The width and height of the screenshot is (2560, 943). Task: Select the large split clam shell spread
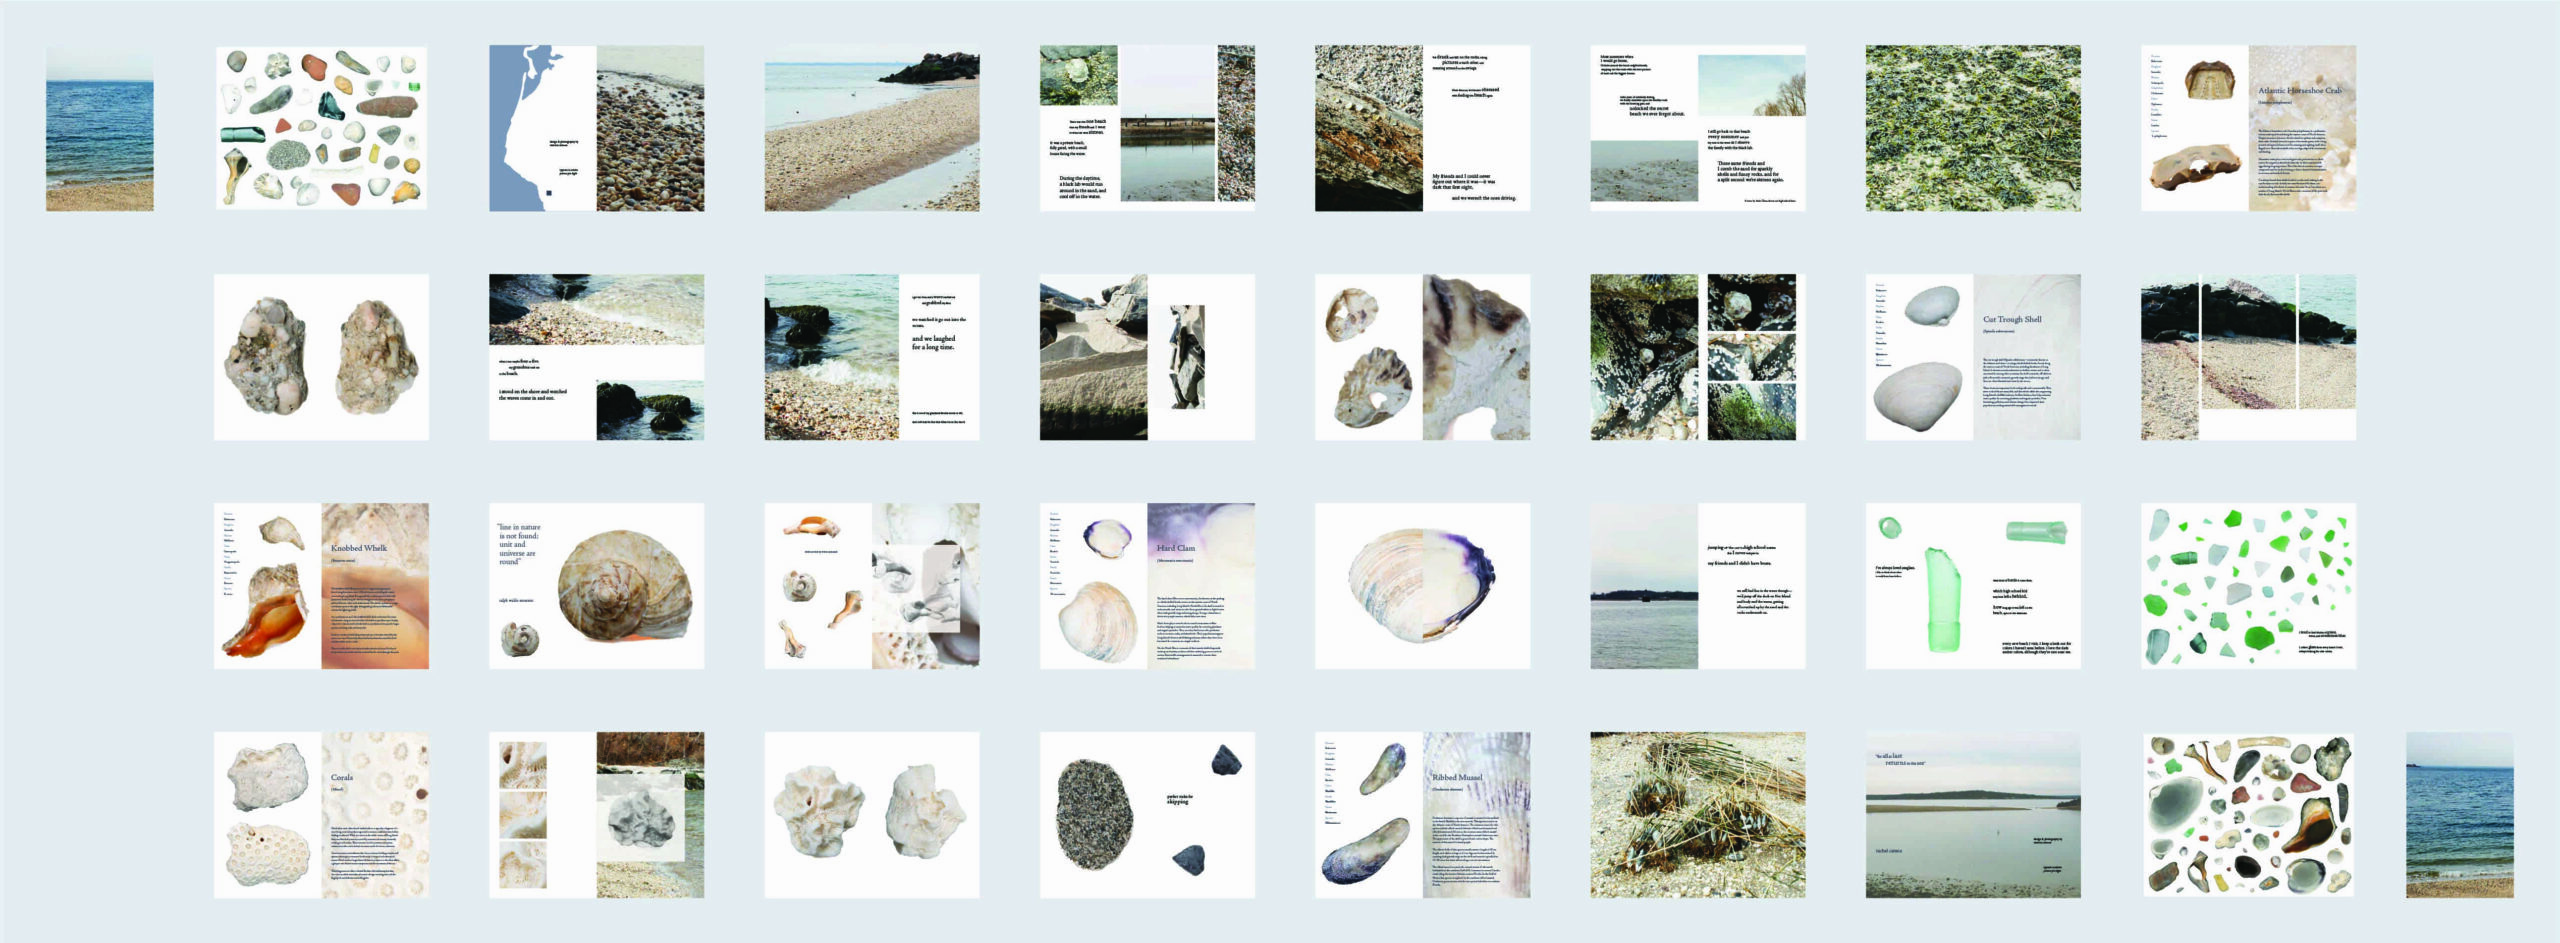[1422, 586]
